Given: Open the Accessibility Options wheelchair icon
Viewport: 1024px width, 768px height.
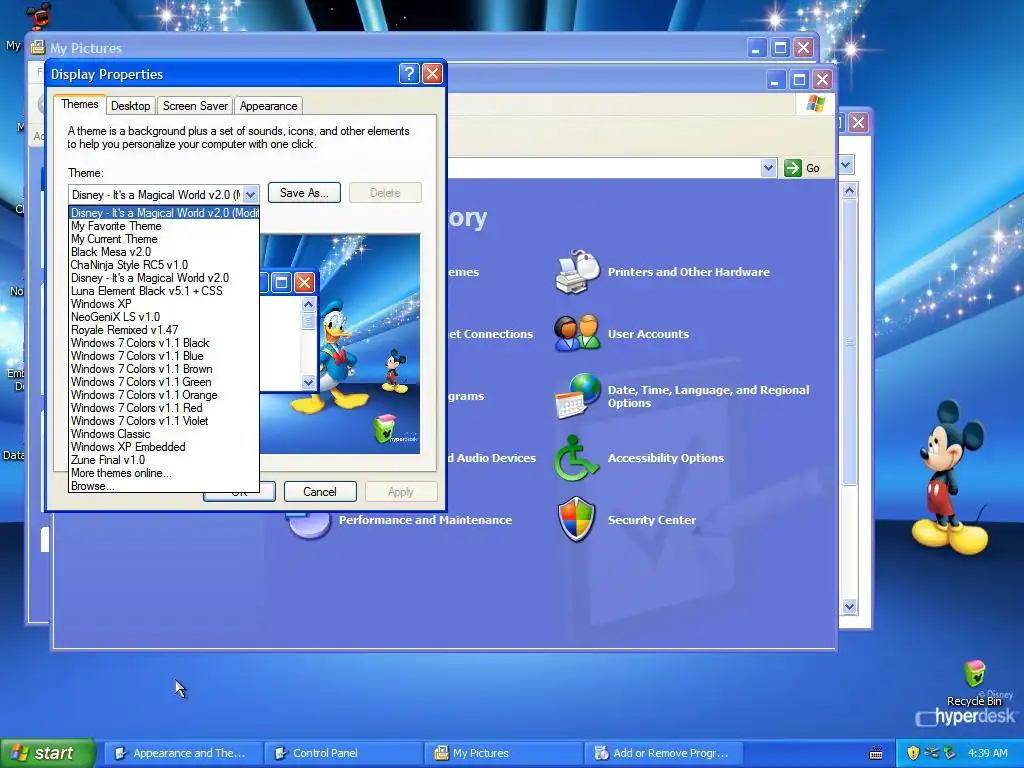Looking at the screenshot, I should (576, 458).
